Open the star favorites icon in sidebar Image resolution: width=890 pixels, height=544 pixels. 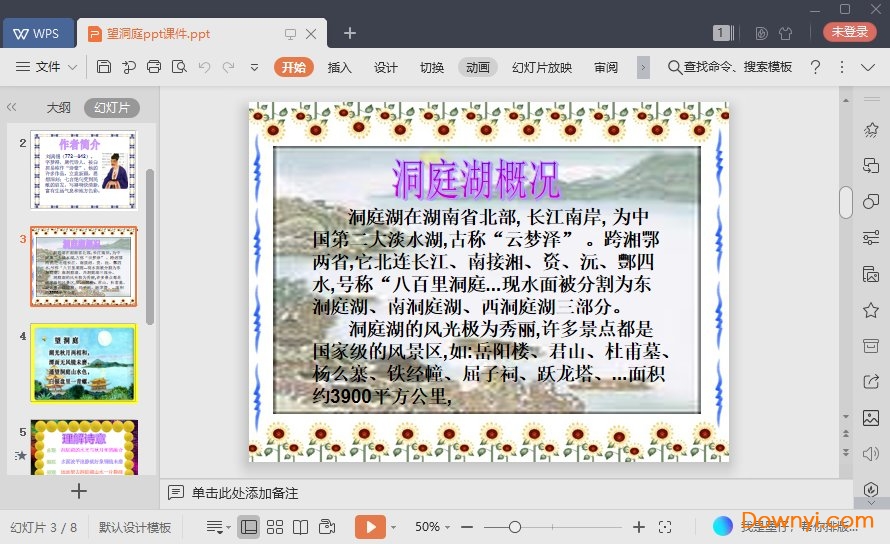[871, 310]
